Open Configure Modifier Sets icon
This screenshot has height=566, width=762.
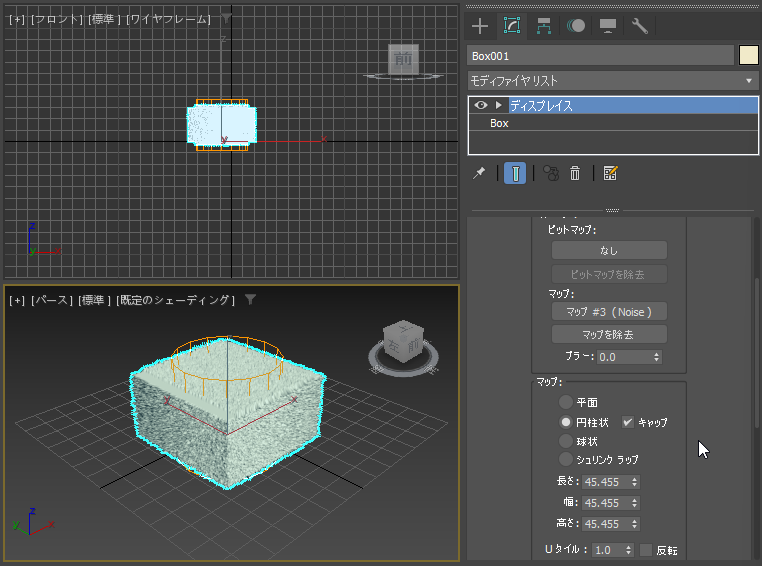pyautogui.click(x=610, y=173)
